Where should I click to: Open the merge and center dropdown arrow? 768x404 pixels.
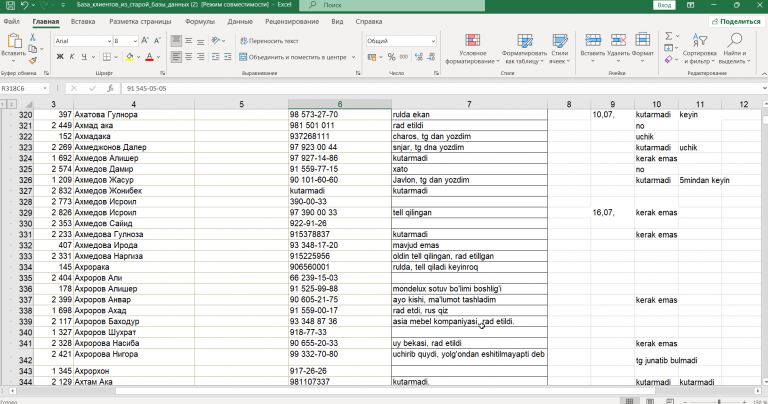(353, 57)
